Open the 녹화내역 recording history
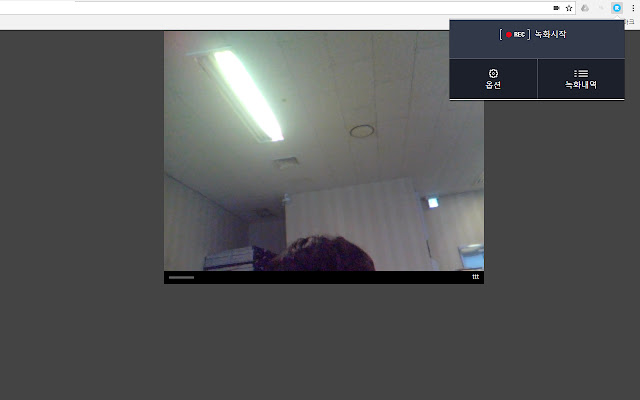The image size is (640, 400). (581, 85)
